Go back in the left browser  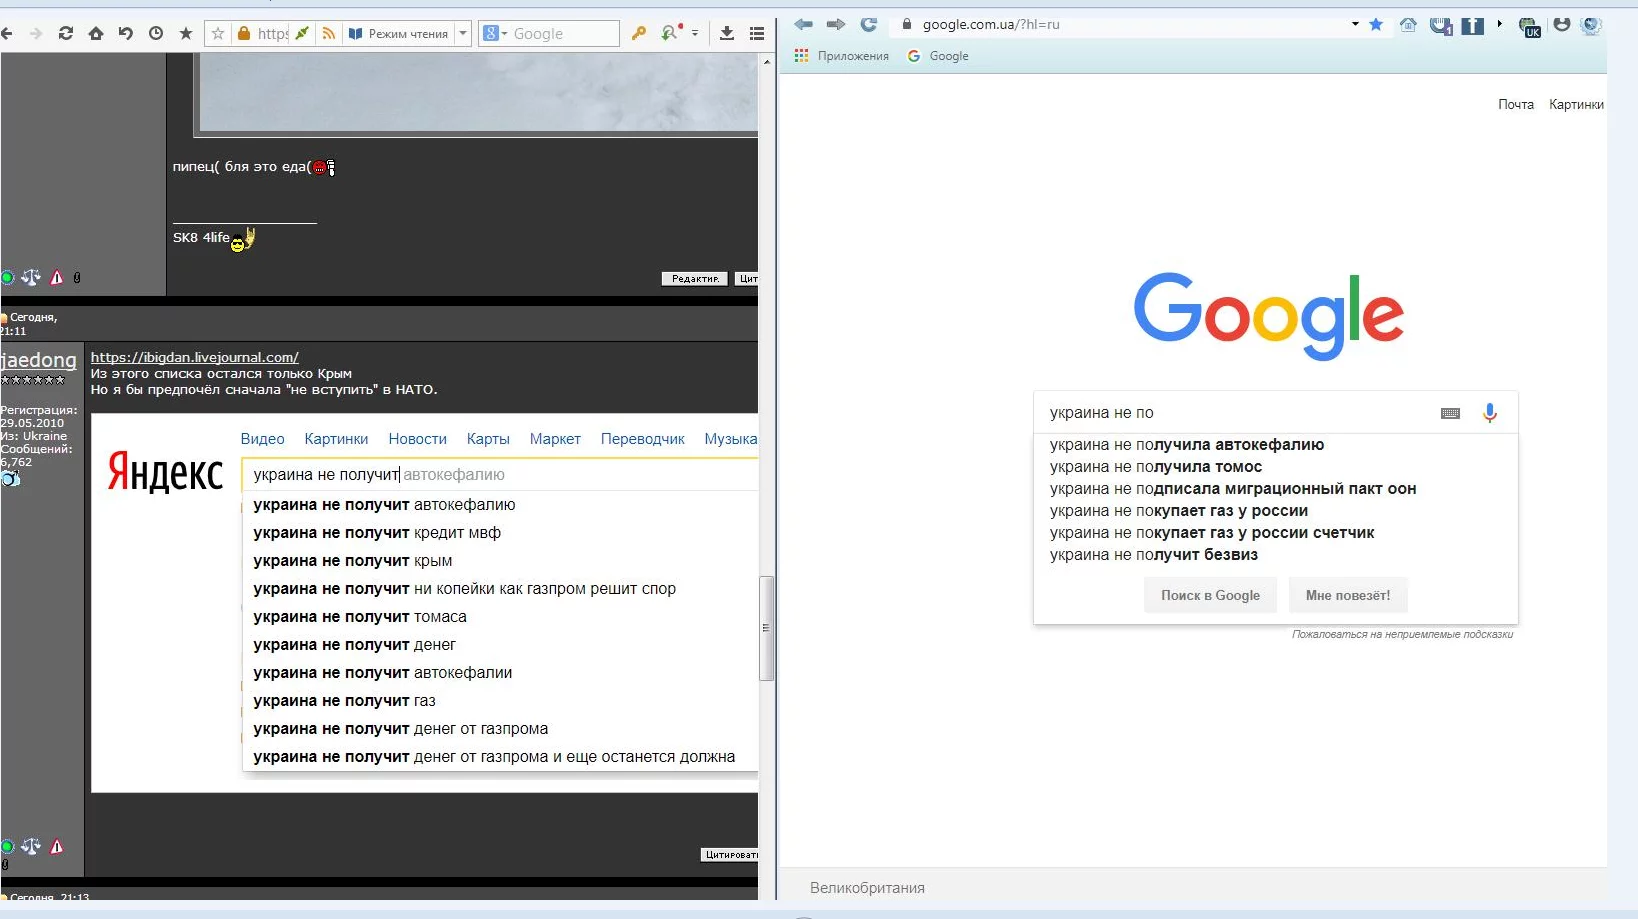(7, 34)
